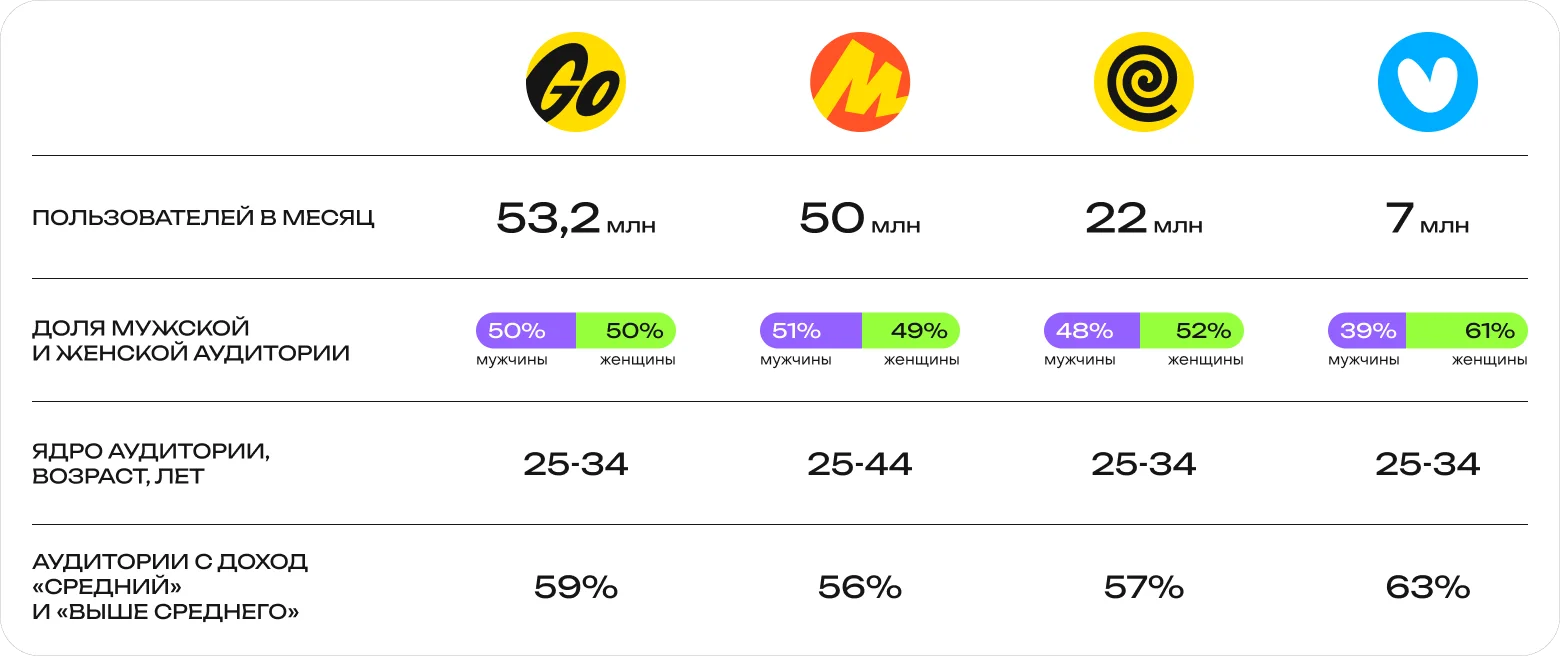Click the 22 млн monthly users value

(x=1144, y=218)
